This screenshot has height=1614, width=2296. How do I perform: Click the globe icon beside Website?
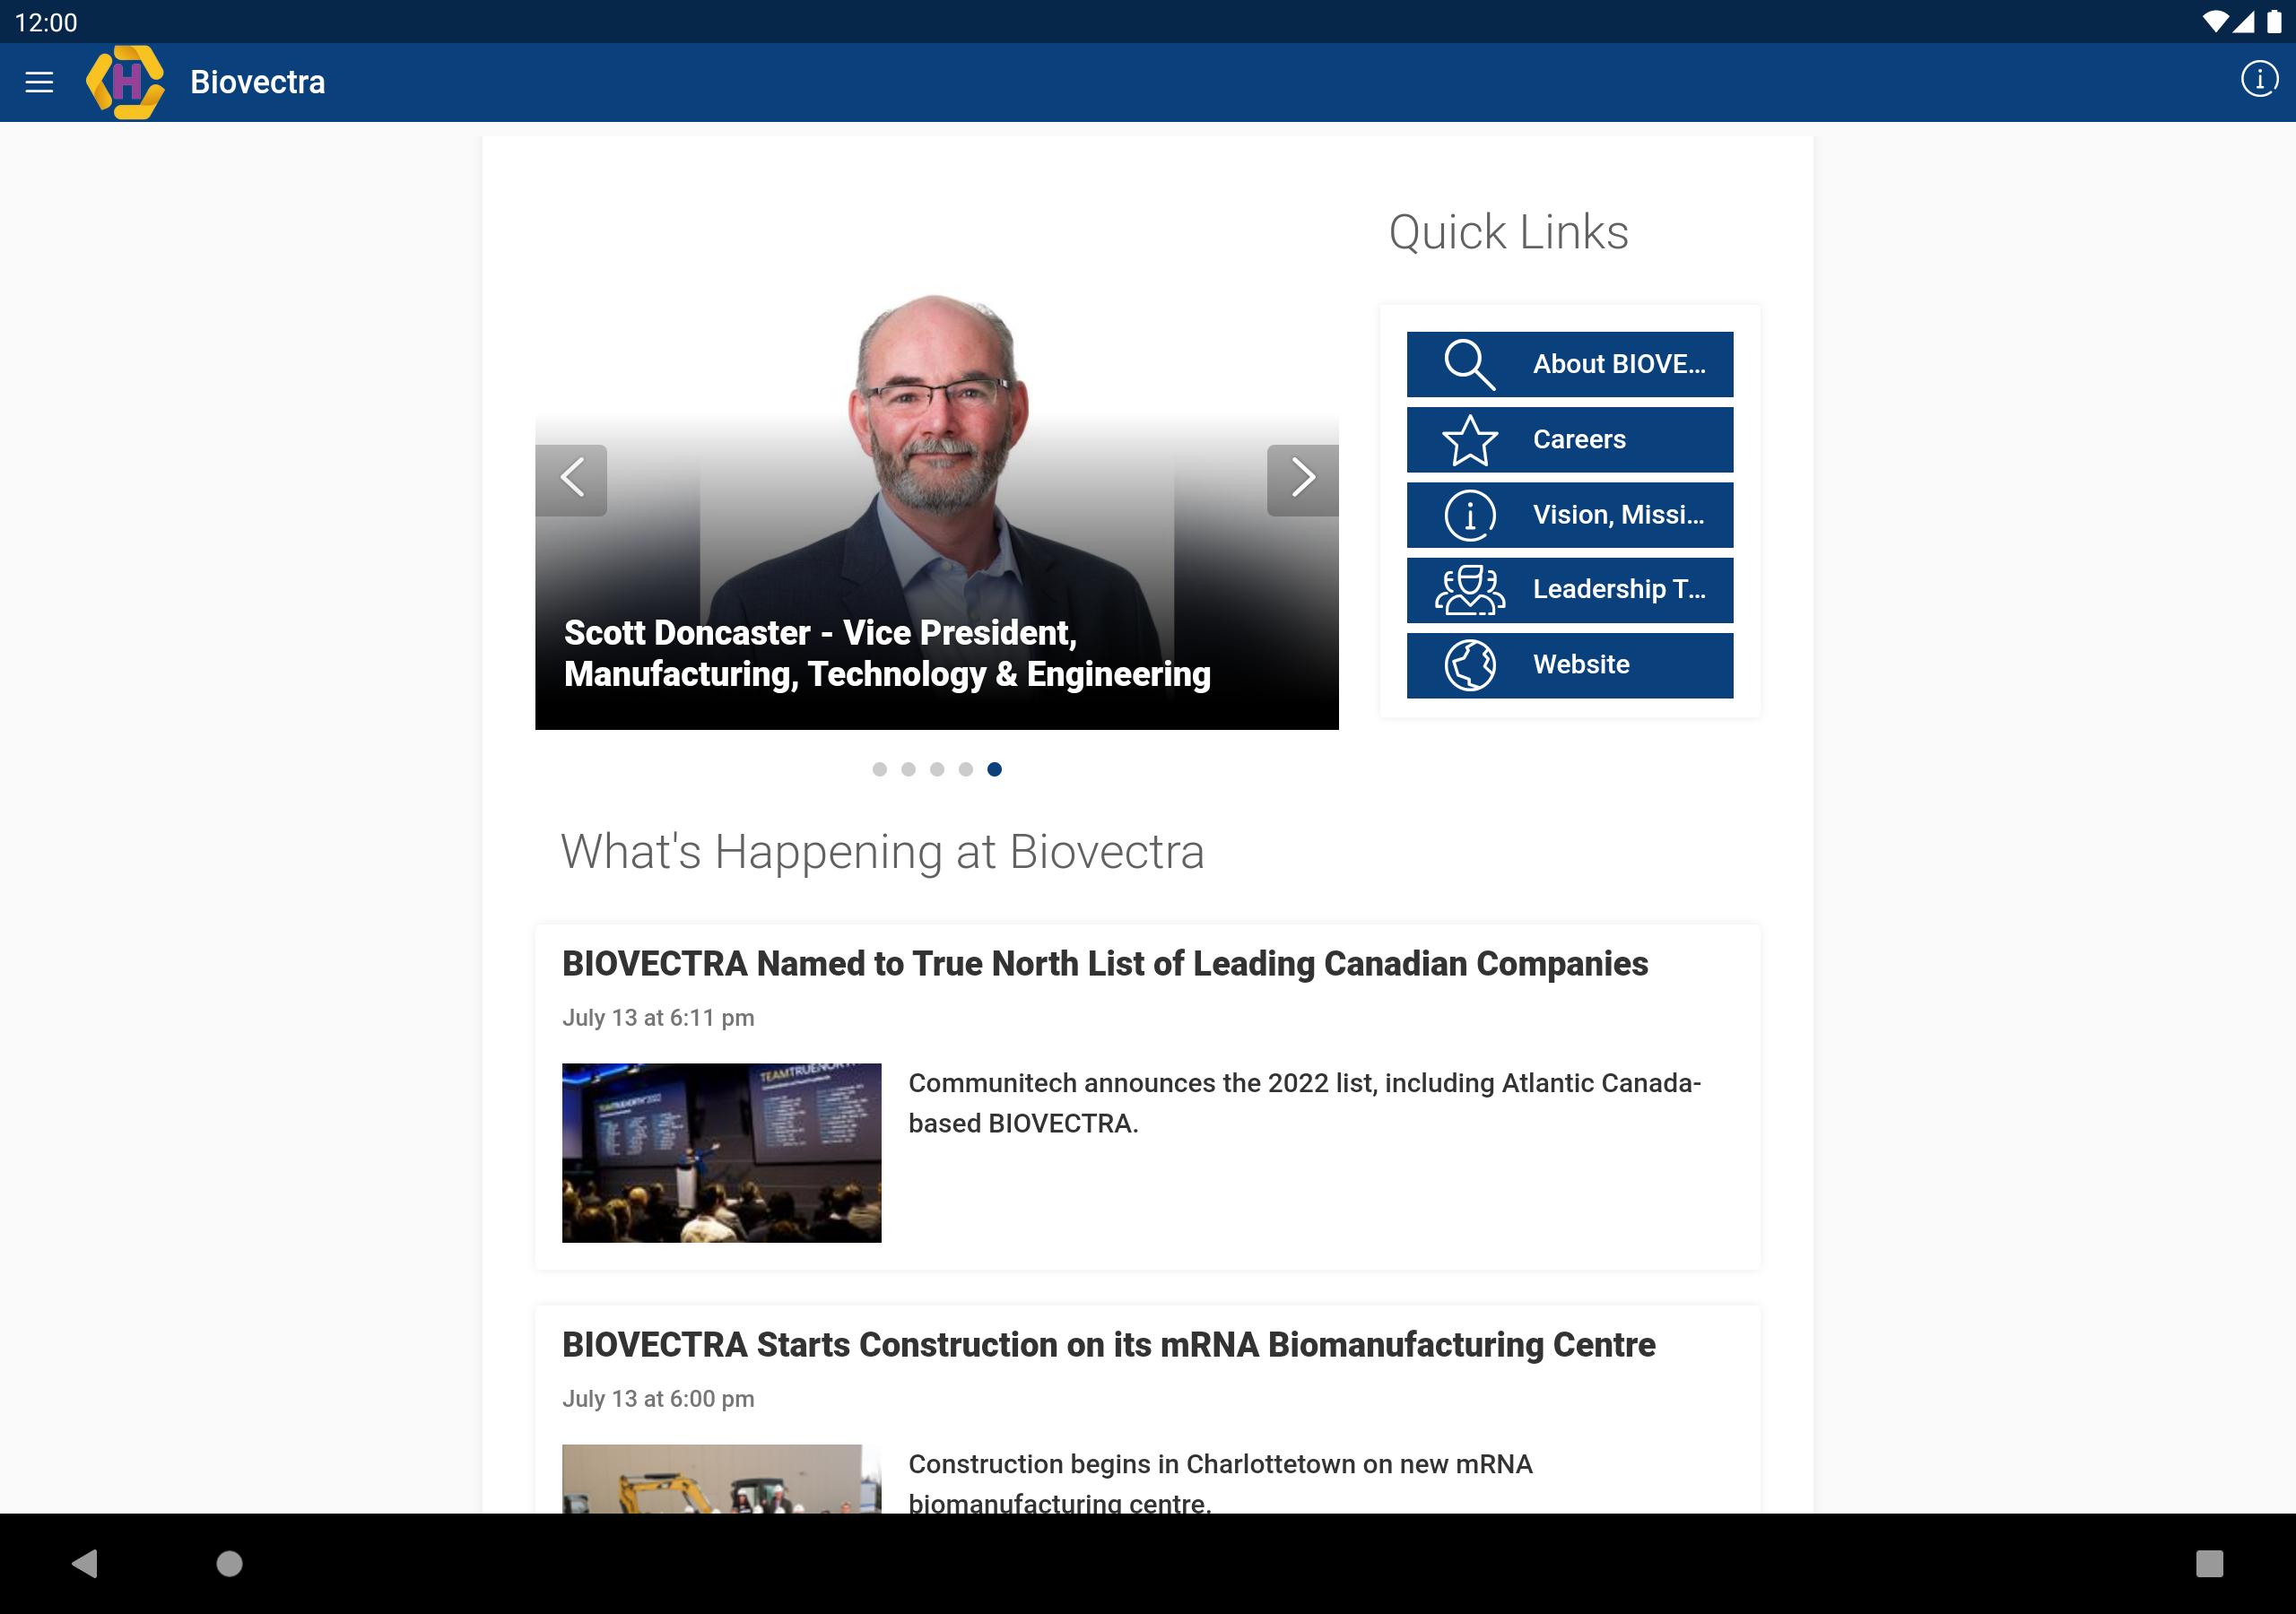pos(1470,665)
